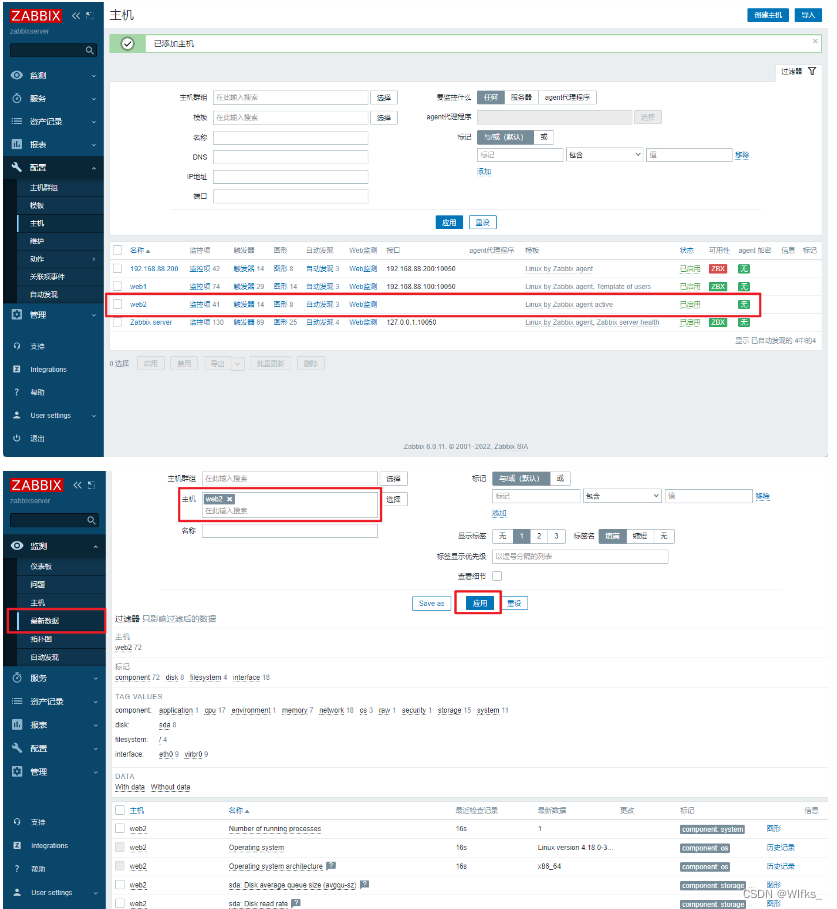Click the green ZBX badge in the web1 row
Viewport: 837px width, 909px height.
[x=718, y=286]
